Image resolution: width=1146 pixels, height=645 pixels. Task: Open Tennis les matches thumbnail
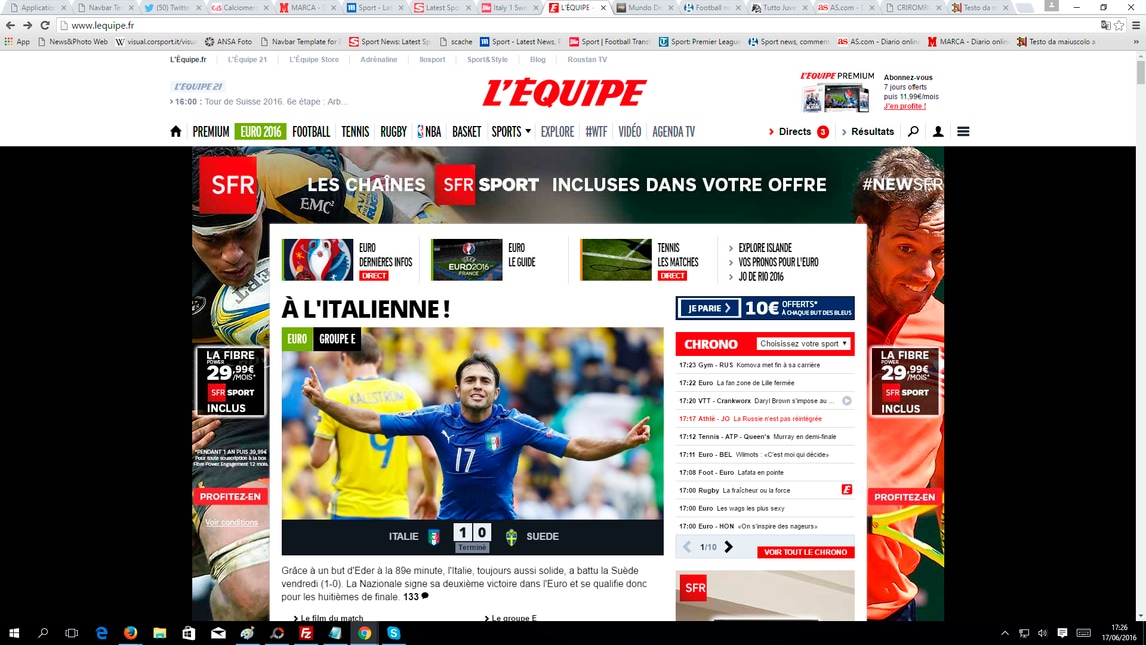(615, 259)
